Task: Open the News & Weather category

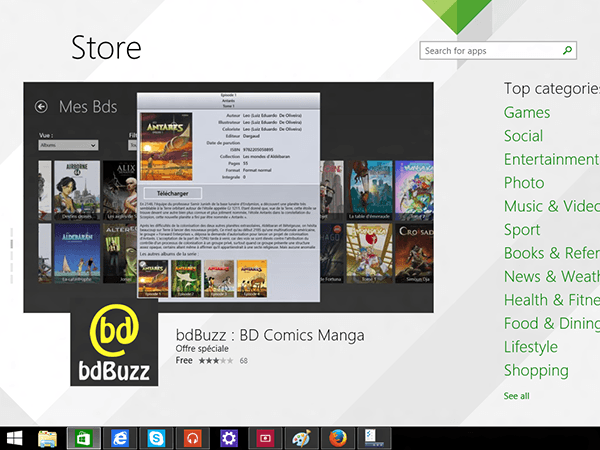Action: coord(551,276)
